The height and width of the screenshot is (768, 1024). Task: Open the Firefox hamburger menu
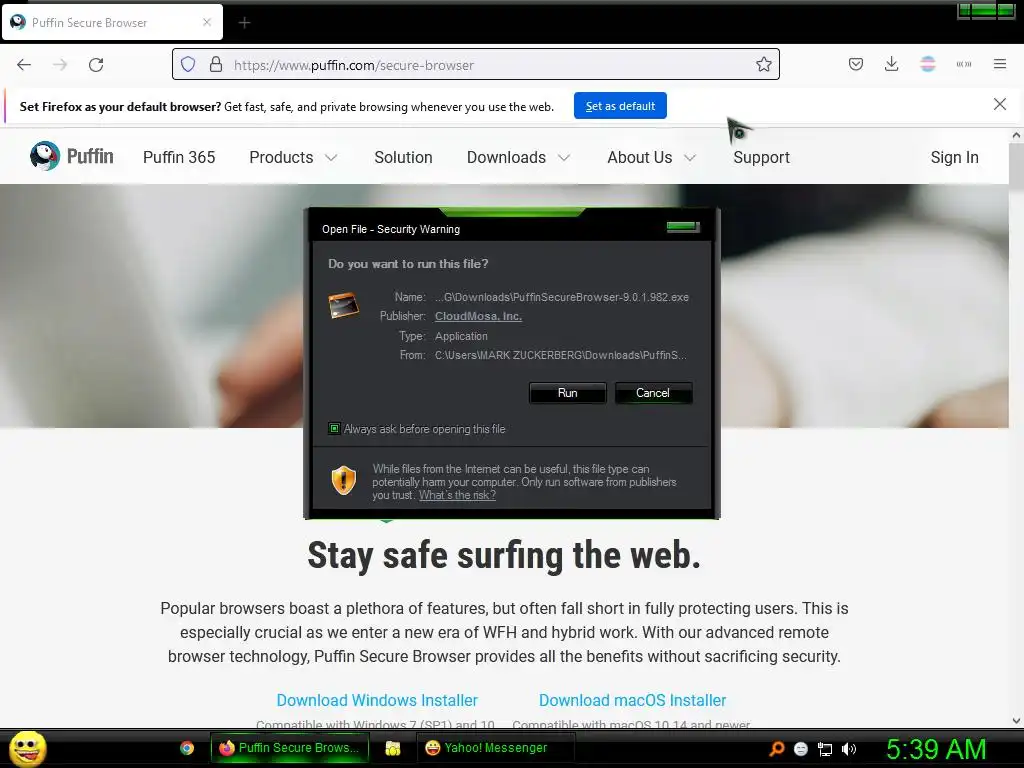pyautogui.click(x=1000, y=64)
